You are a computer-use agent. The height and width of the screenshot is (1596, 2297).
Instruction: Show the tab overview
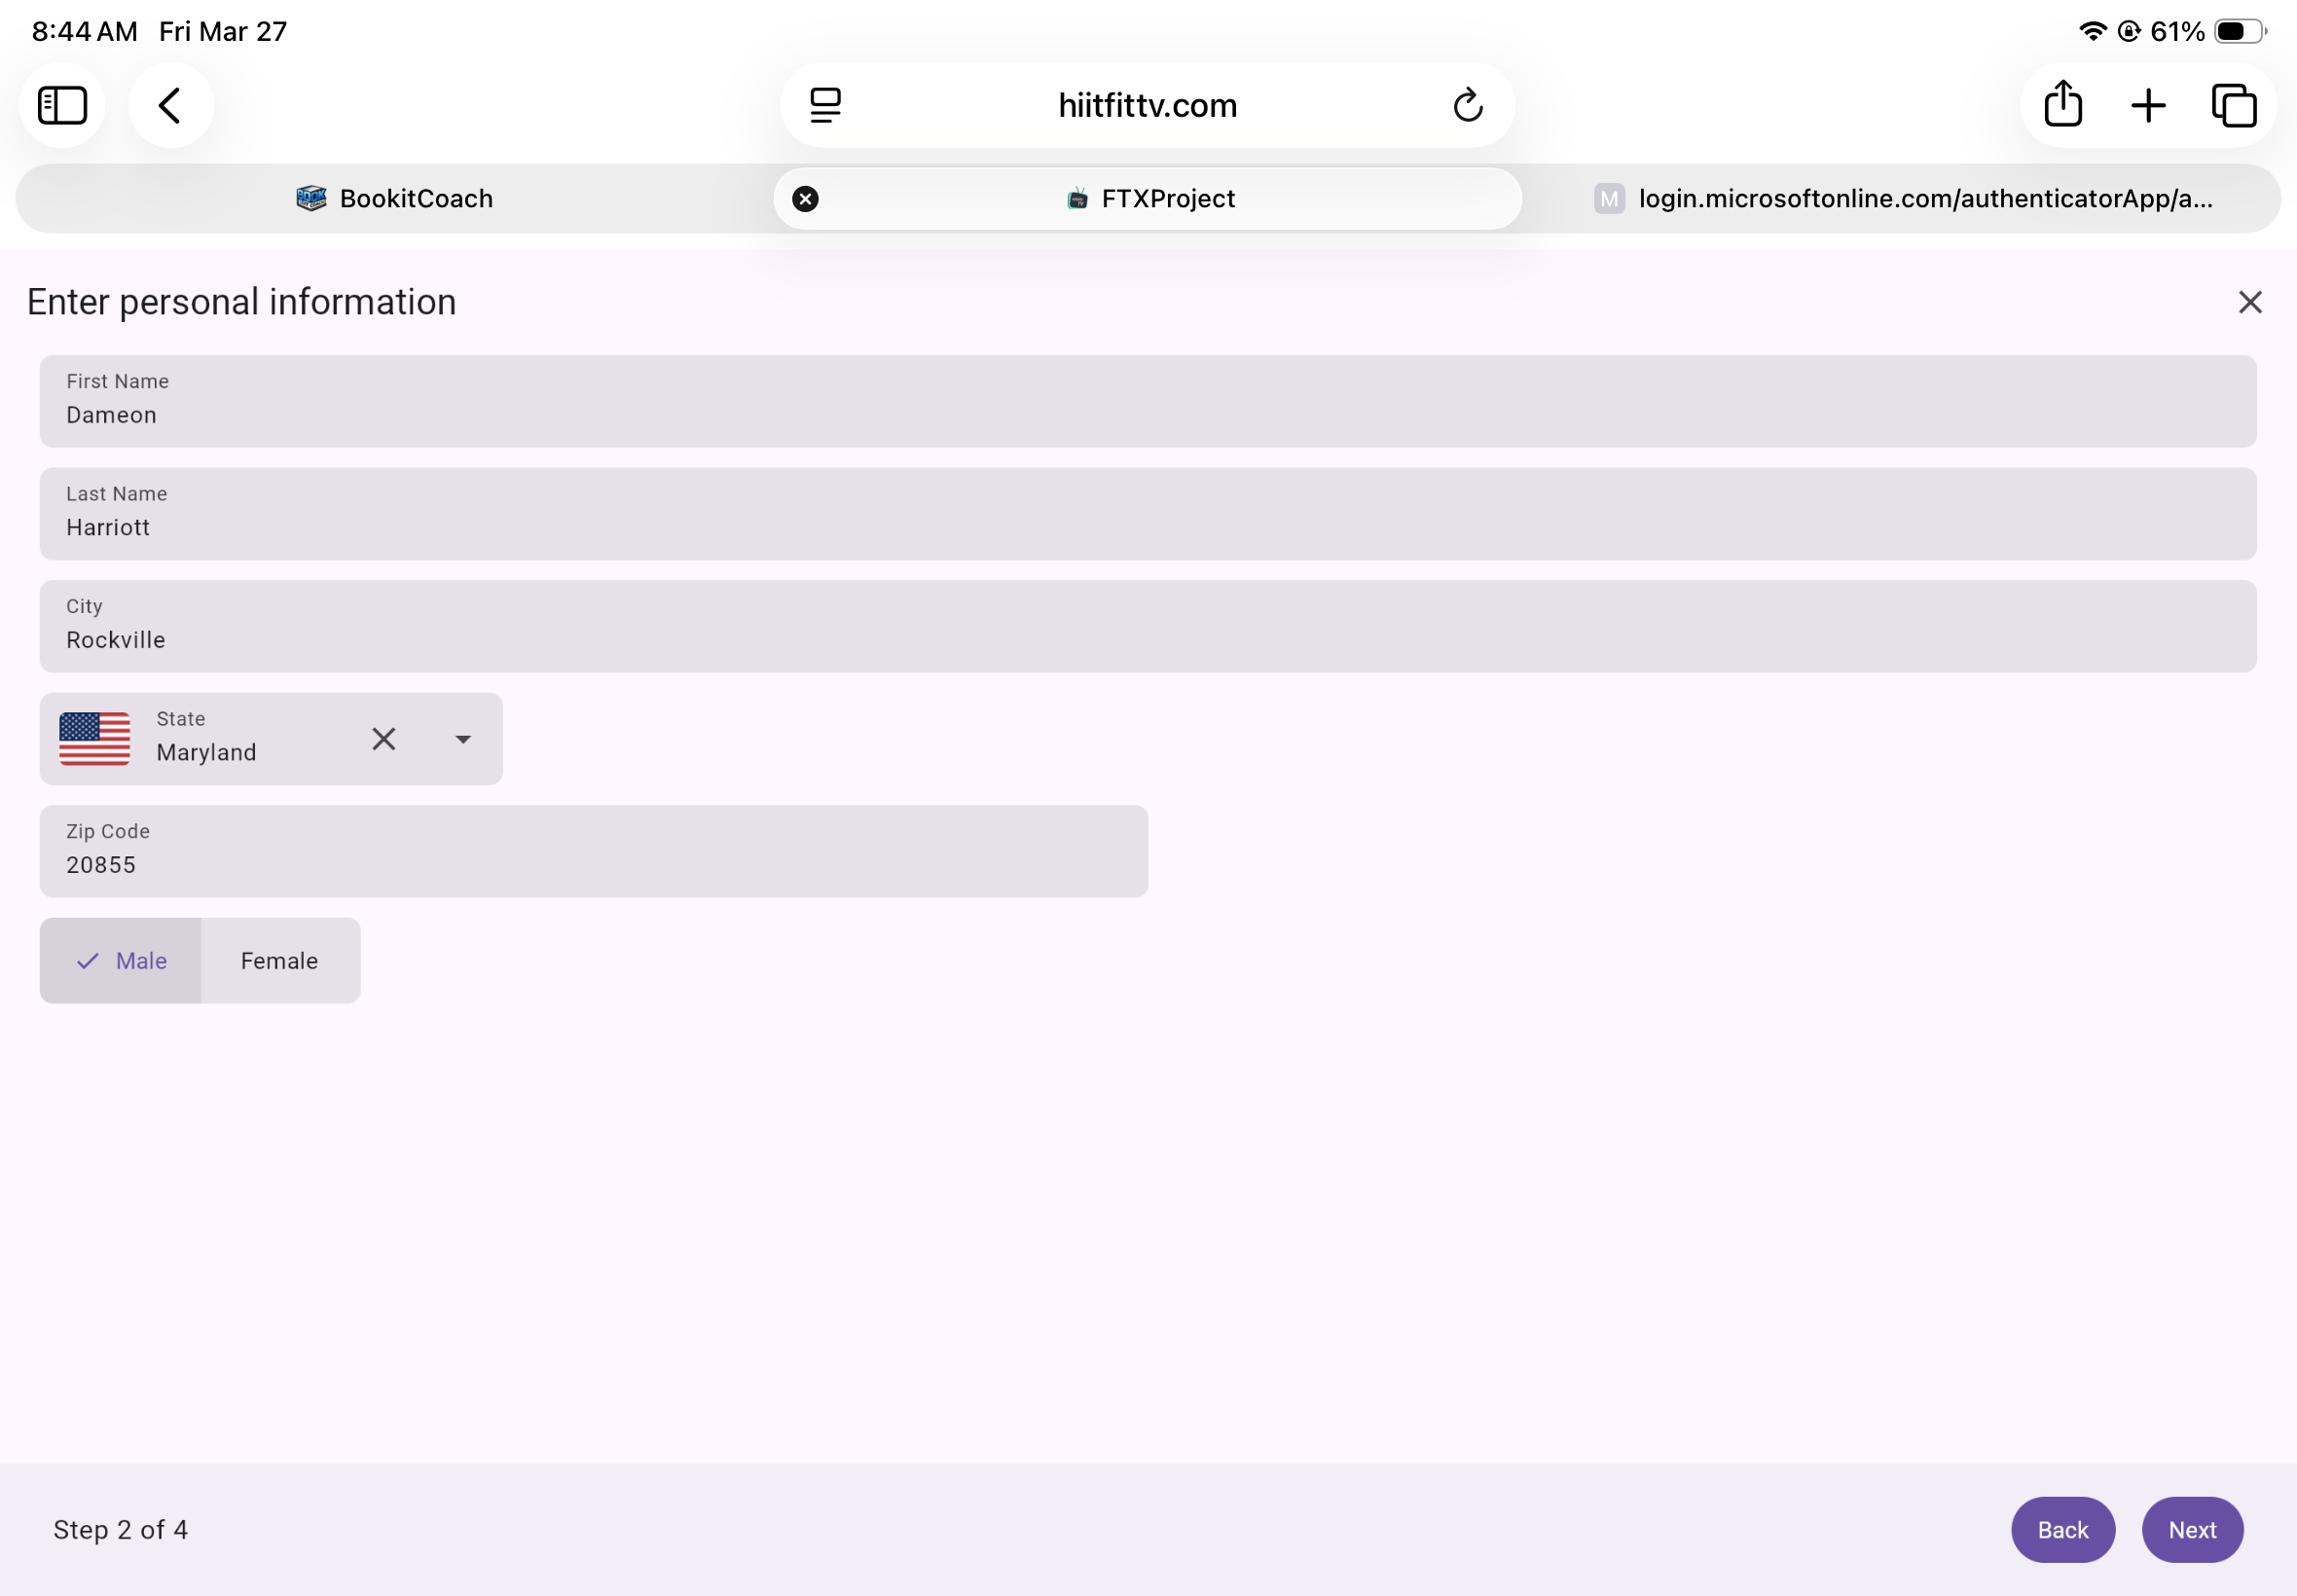(2233, 105)
